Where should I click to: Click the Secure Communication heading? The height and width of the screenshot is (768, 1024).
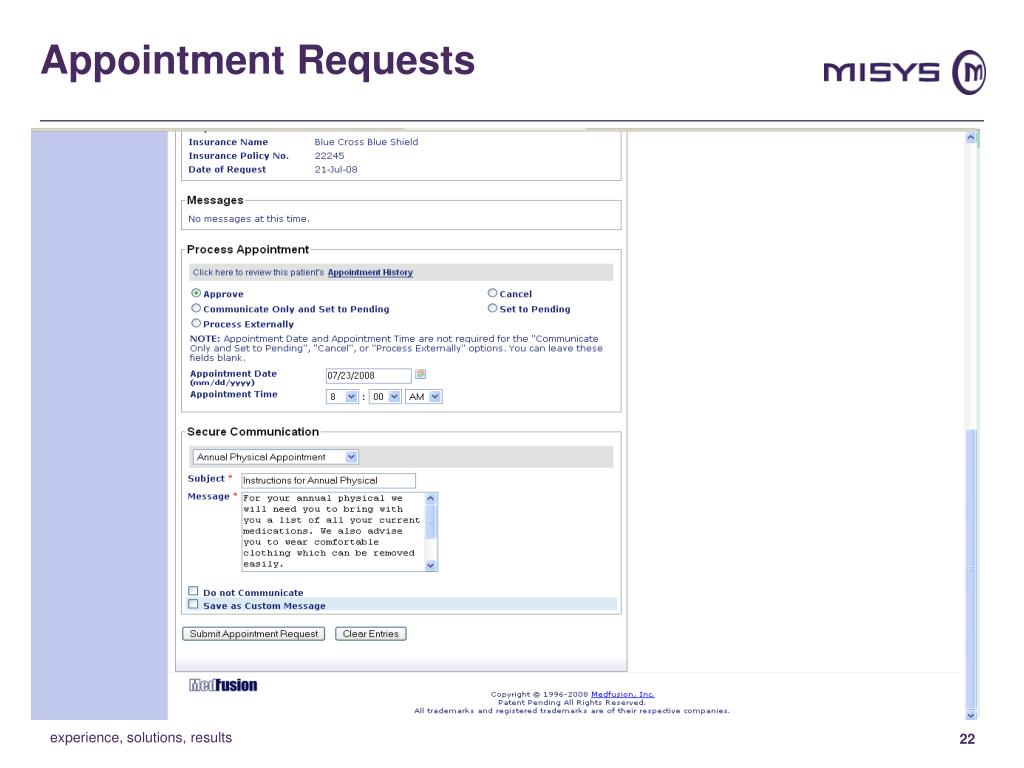tap(253, 432)
